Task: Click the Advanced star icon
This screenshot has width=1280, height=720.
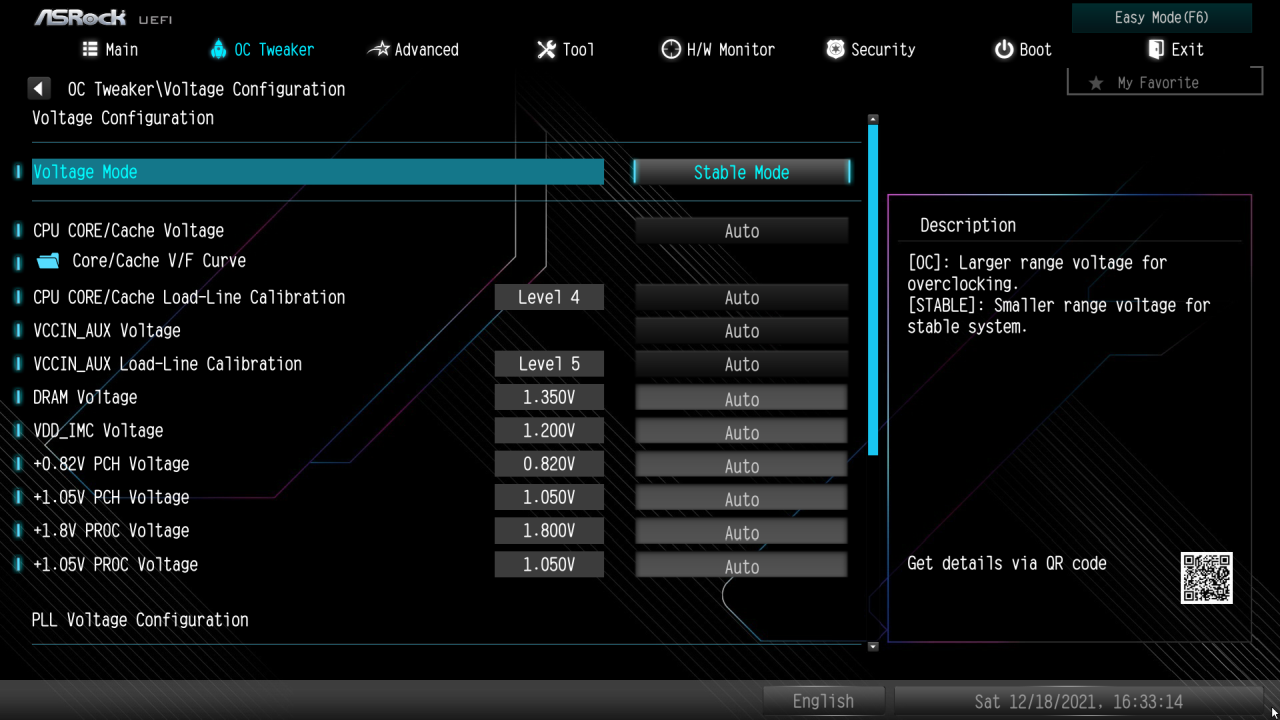Action: [x=379, y=49]
